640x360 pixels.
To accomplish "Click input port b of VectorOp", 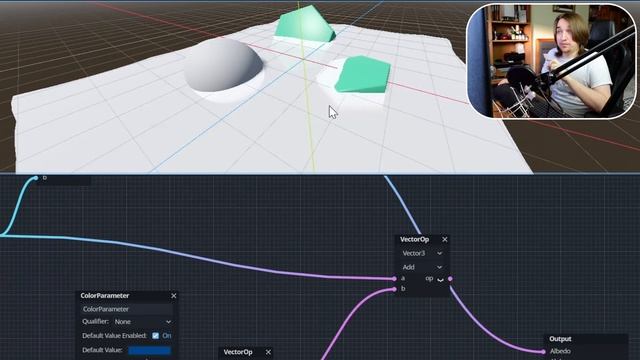I will (394, 289).
